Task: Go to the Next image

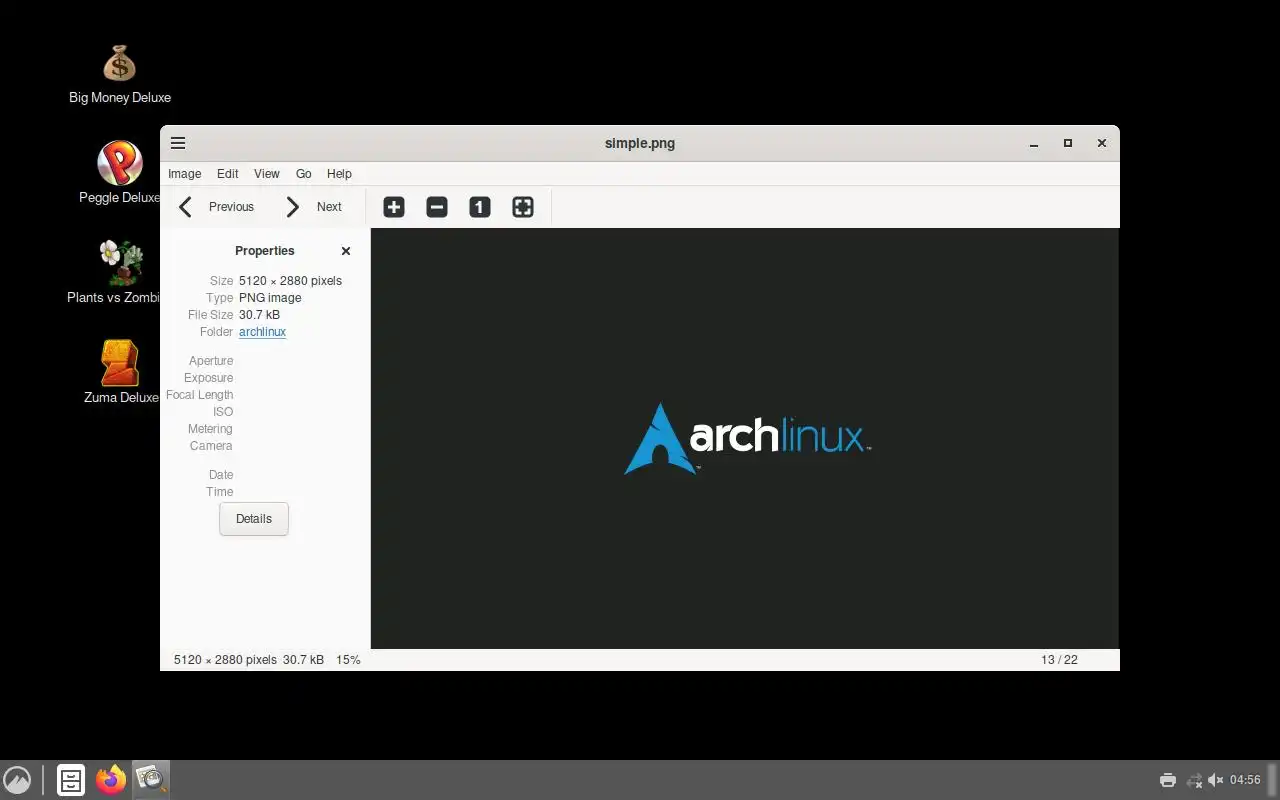Action: tap(314, 207)
